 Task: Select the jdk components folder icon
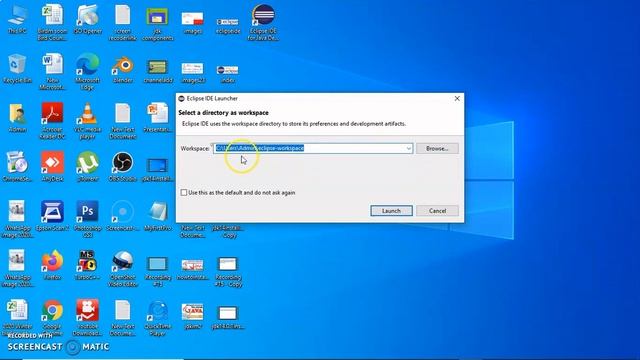pyautogui.click(x=158, y=22)
